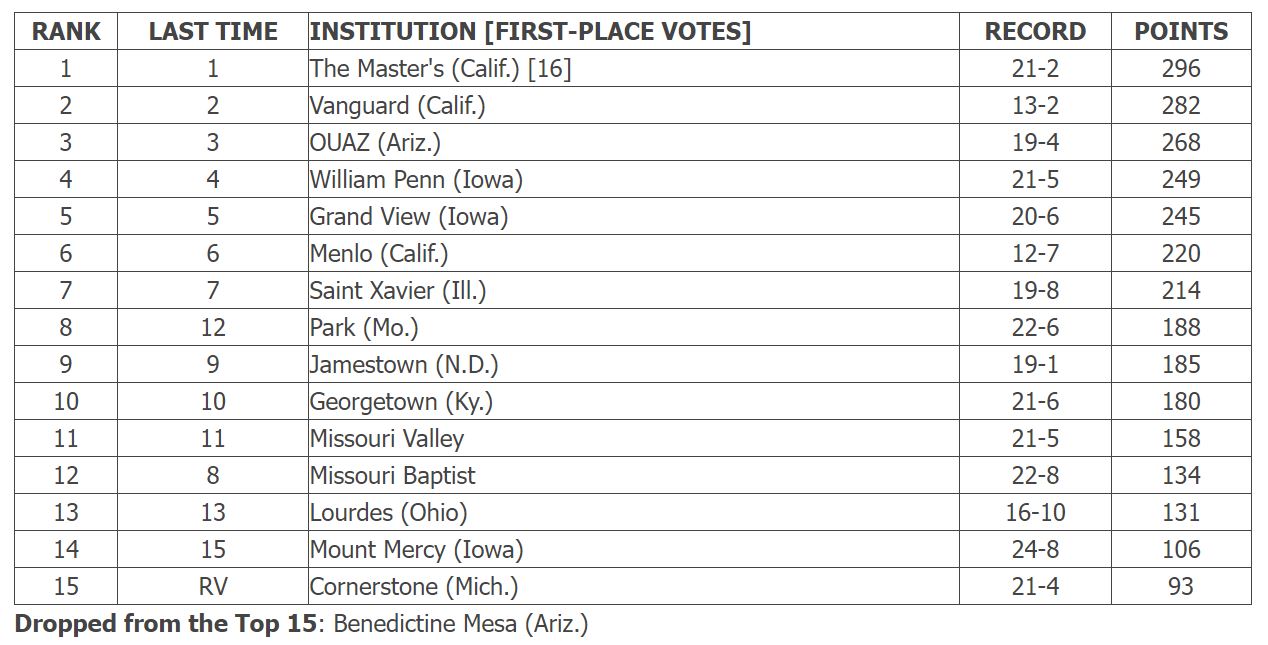This screenshot has height=645, width=1268.
Task: Click the RECORD column header
Action: click(1035, 31)
